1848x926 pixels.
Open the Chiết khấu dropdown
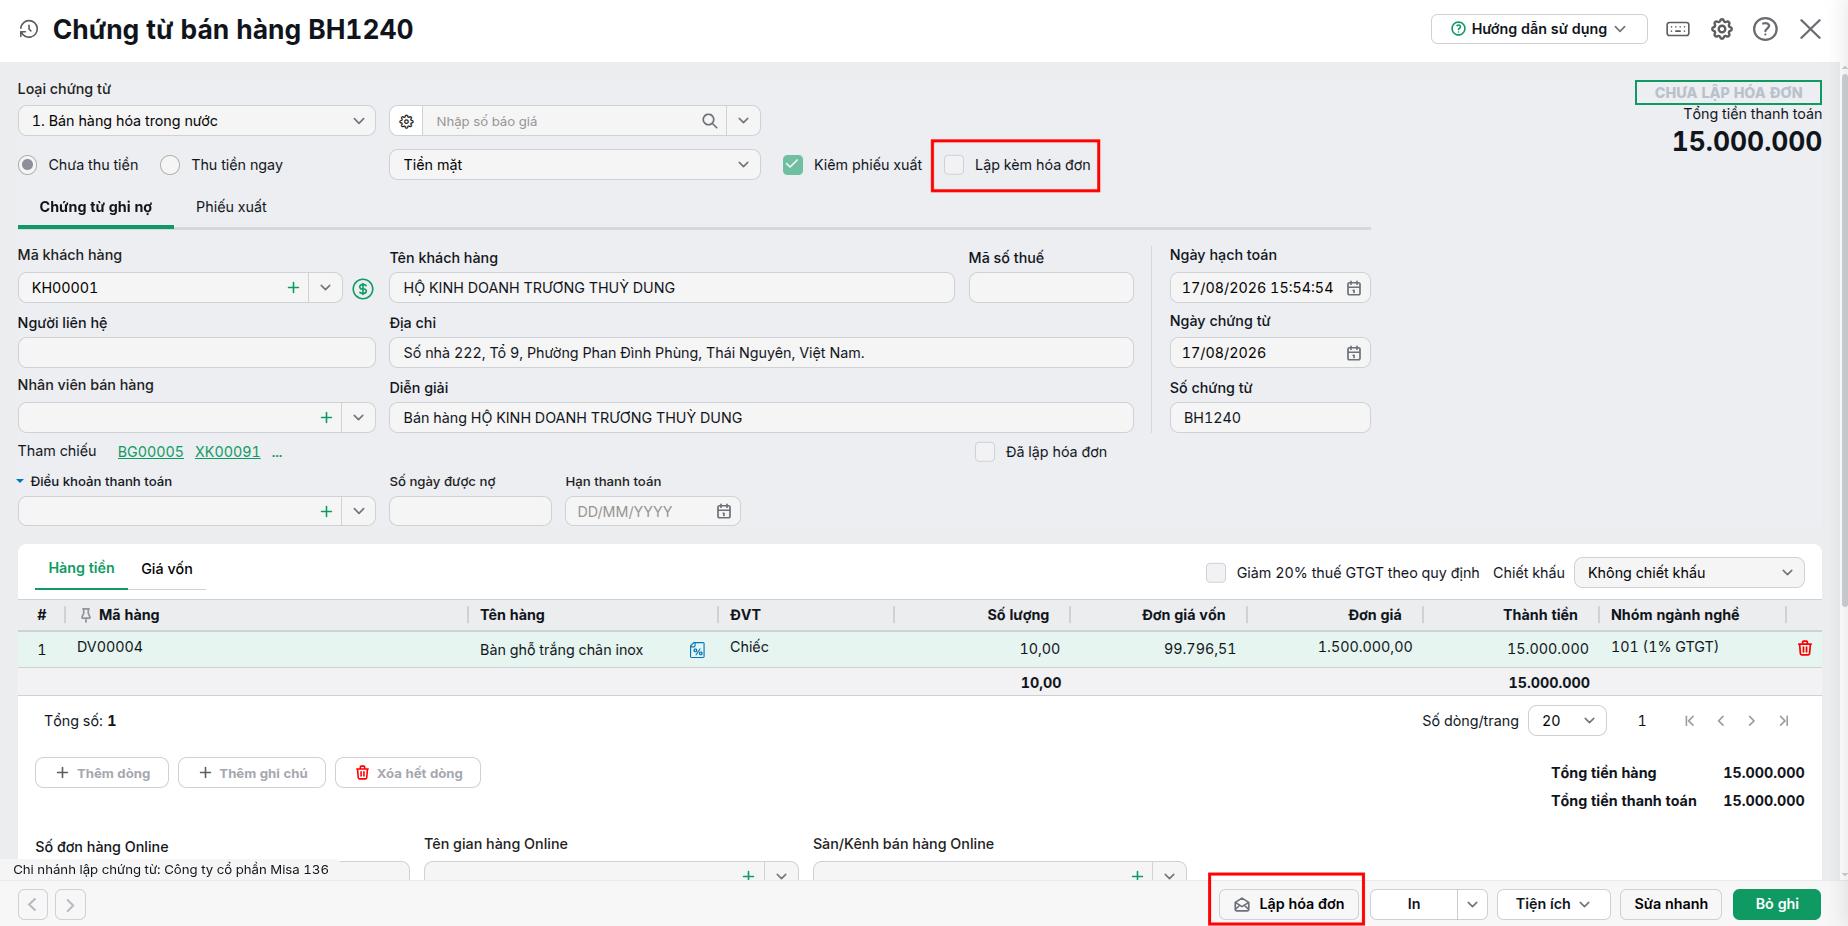tap(1689, 573)
